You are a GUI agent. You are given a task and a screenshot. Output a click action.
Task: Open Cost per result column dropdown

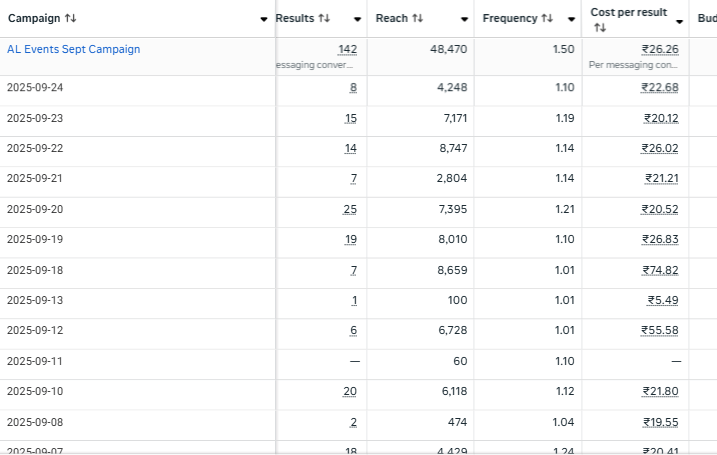680,20
